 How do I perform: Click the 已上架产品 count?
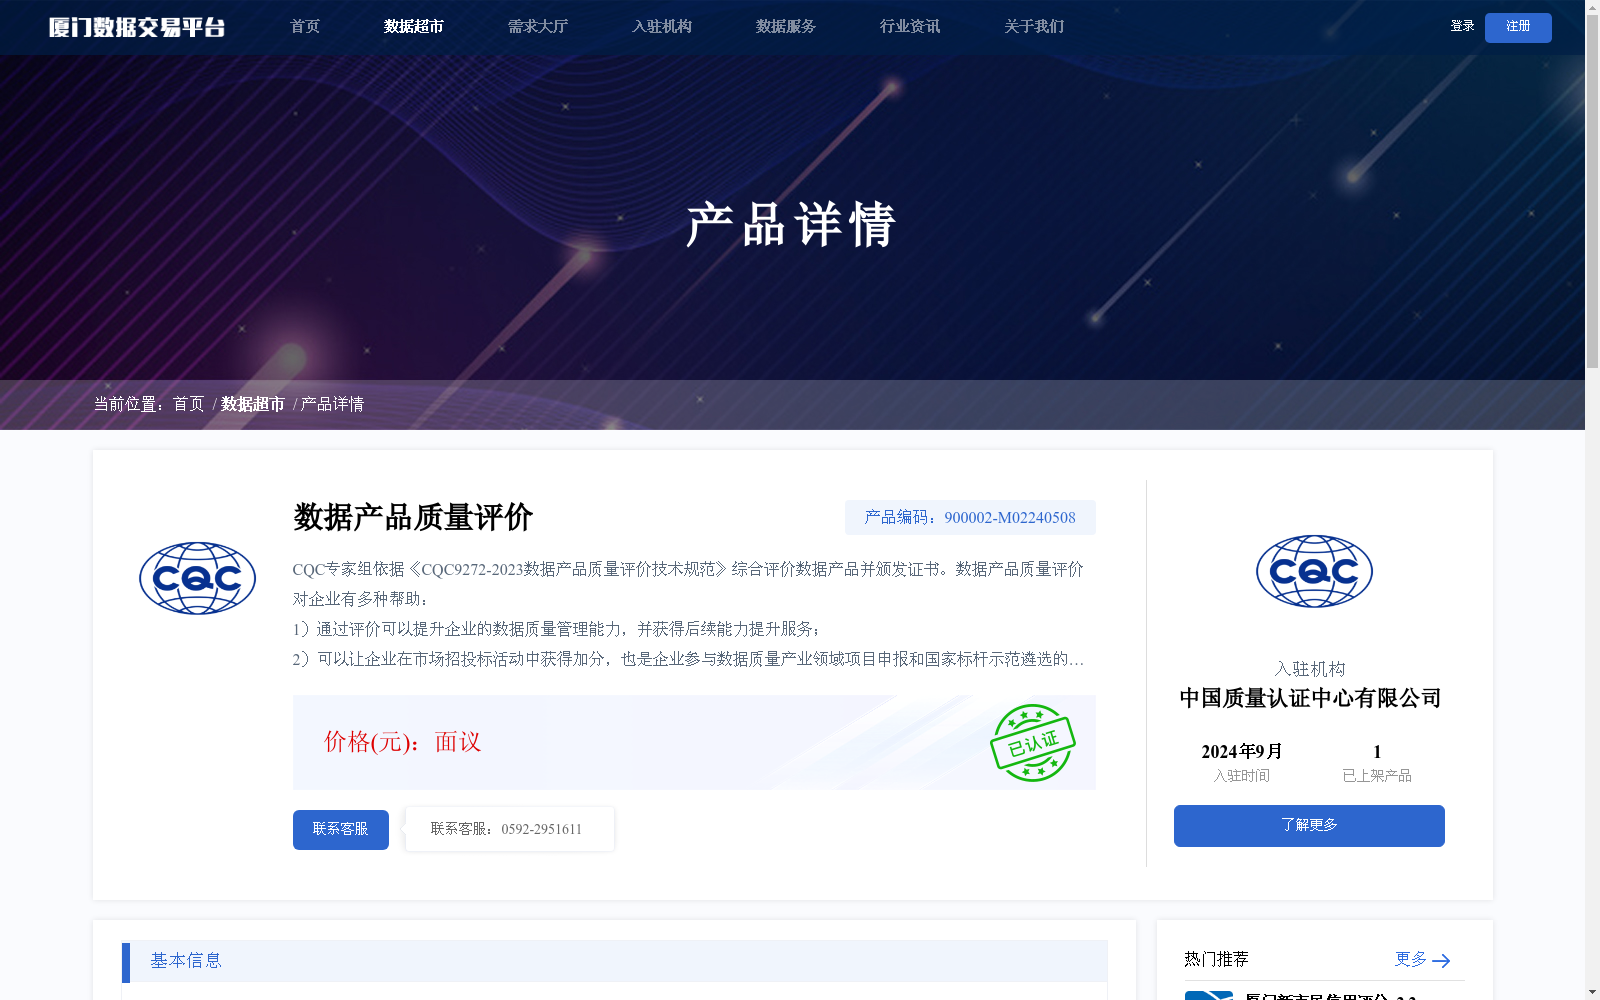(1377, 752)
